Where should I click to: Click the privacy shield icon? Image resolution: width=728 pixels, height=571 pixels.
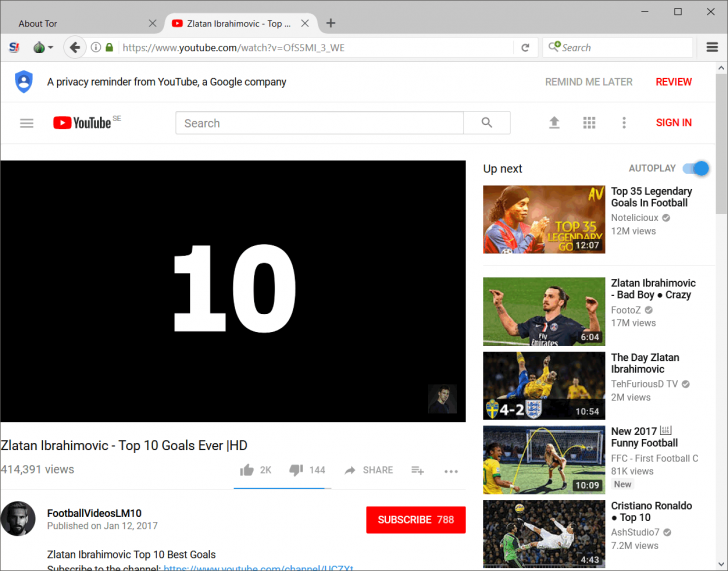24,82
